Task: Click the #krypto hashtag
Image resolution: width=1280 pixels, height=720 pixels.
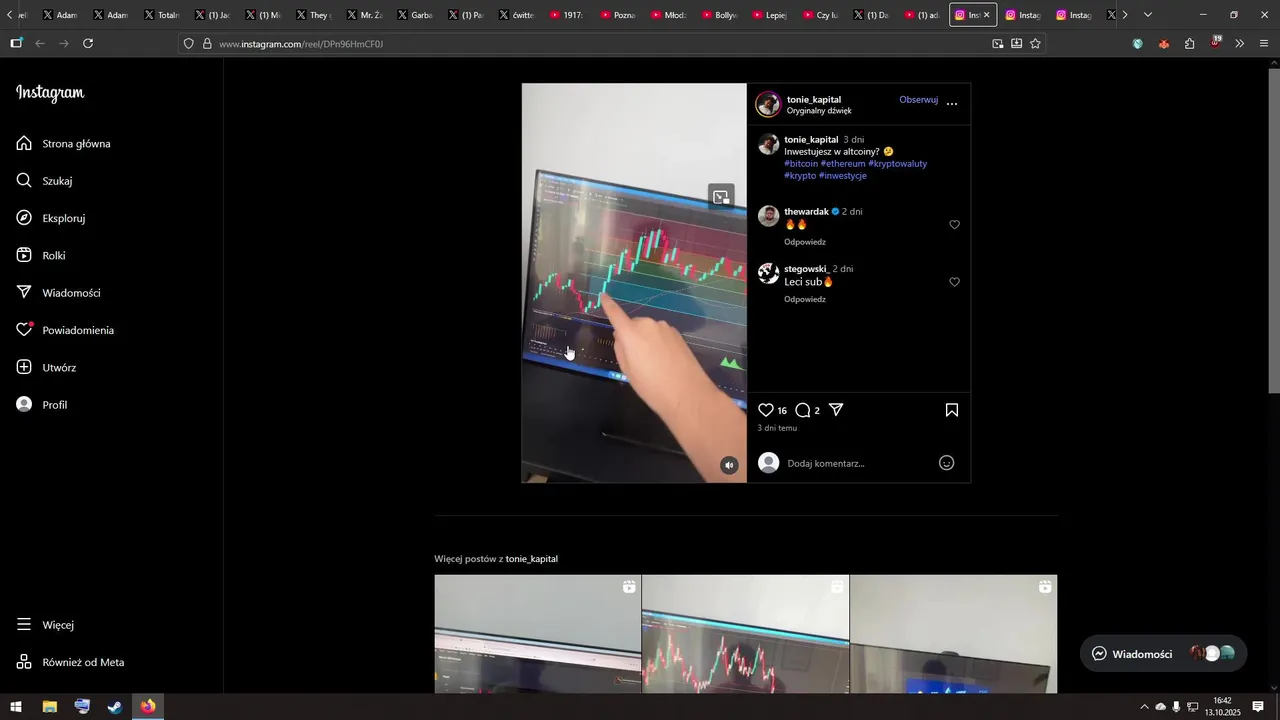Action: 800,175
